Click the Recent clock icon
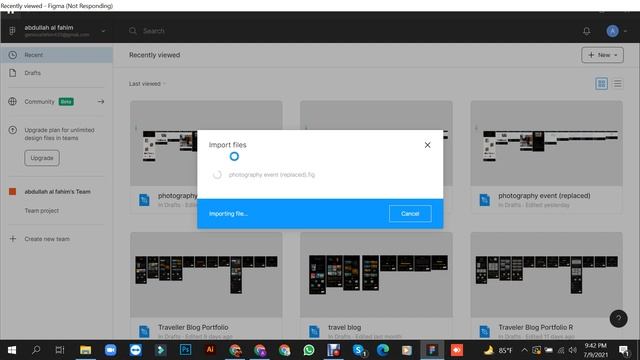640x360 pixels. pos(13,55)
